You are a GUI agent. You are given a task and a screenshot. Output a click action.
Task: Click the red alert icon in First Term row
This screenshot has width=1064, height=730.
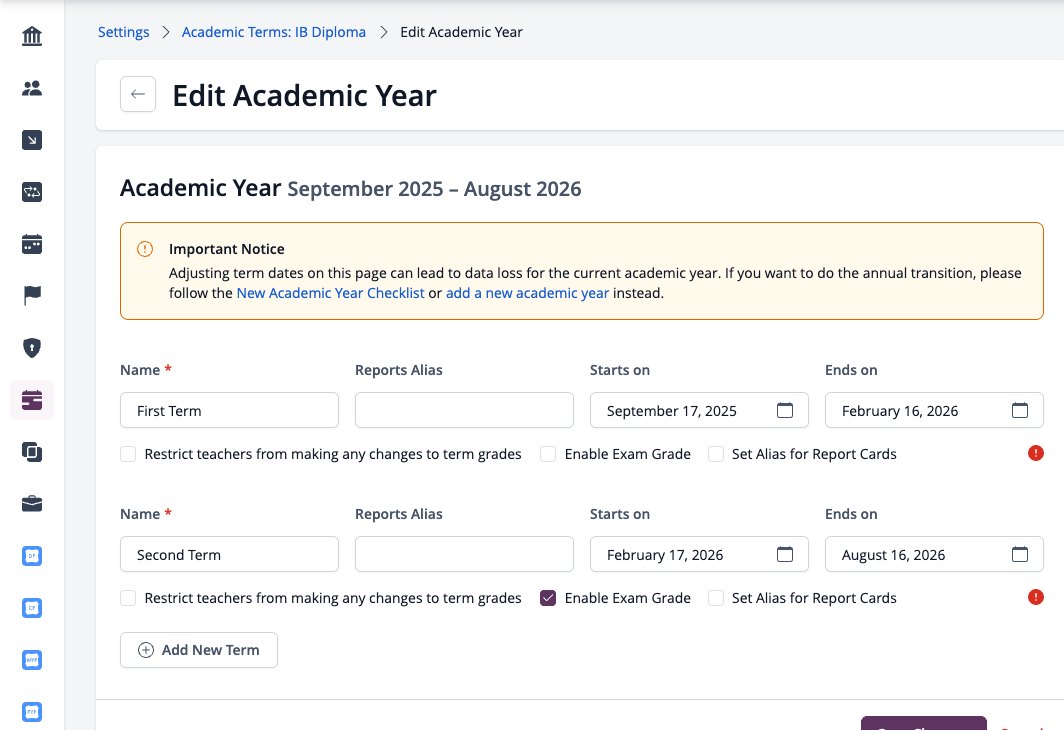(x=1036, y=453)
